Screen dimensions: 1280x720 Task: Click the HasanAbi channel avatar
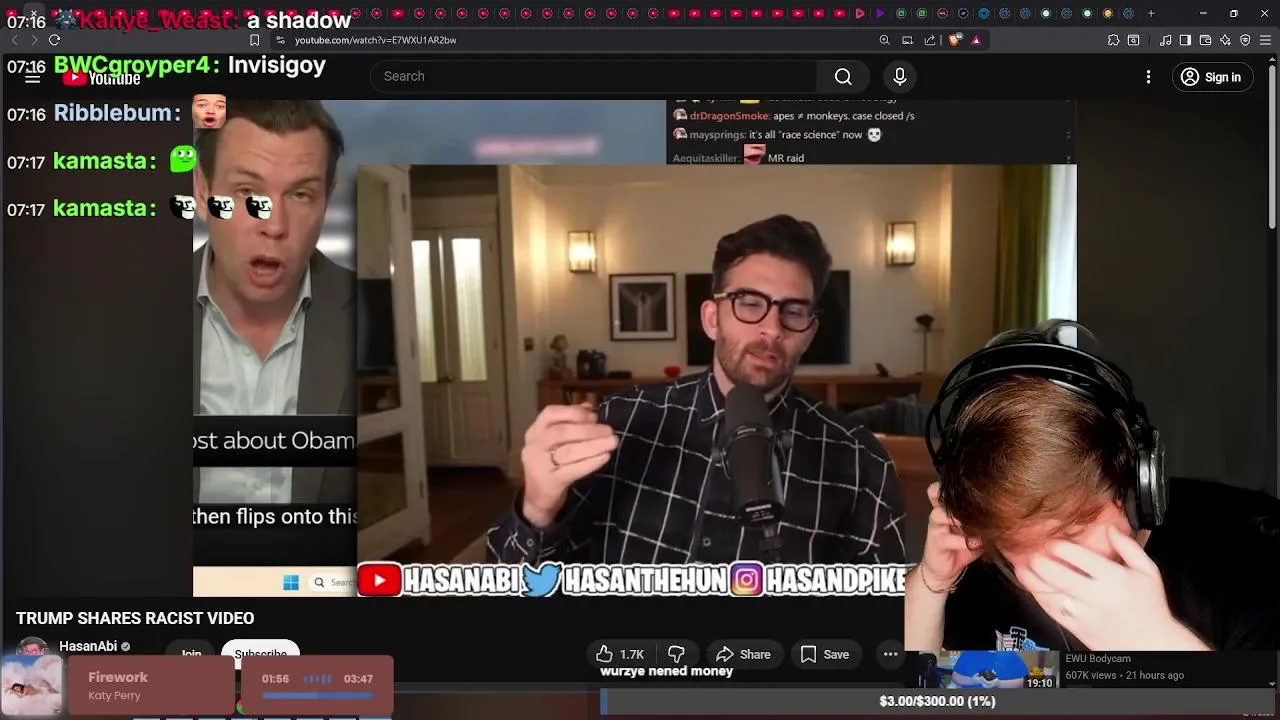click(x=32, y=648)
